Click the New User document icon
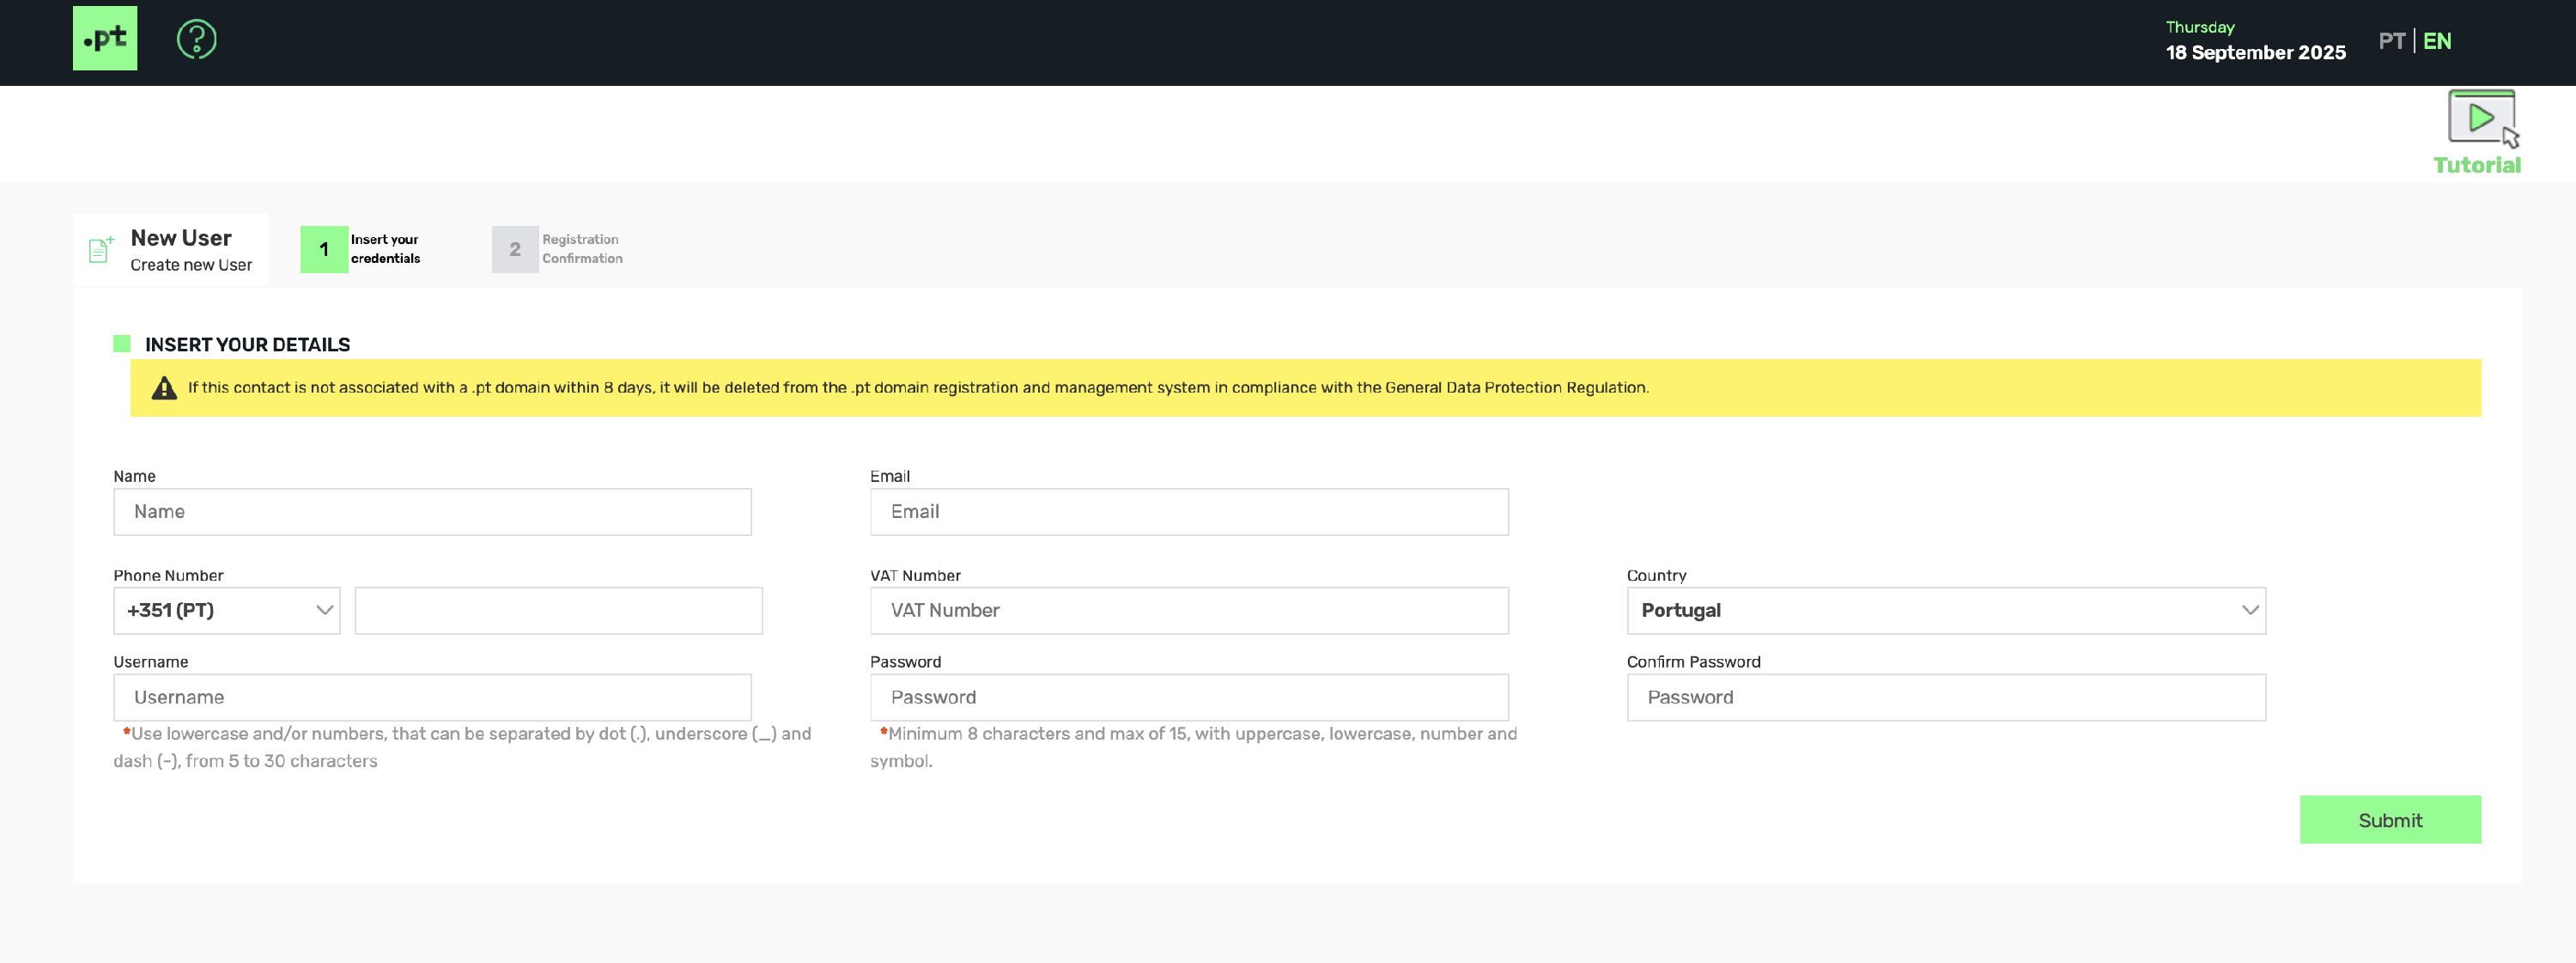2576x963 pixels. click(x=100, y=249)
